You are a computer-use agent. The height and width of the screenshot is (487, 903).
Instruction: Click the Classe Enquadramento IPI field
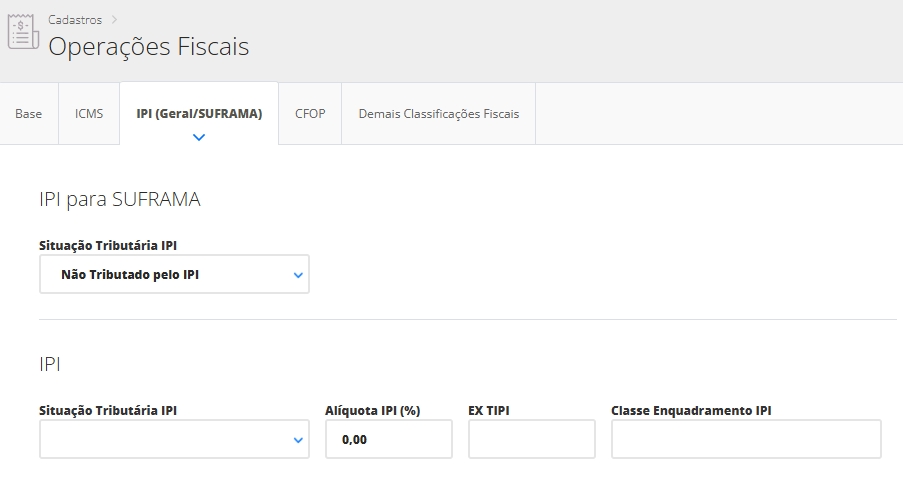746,439
